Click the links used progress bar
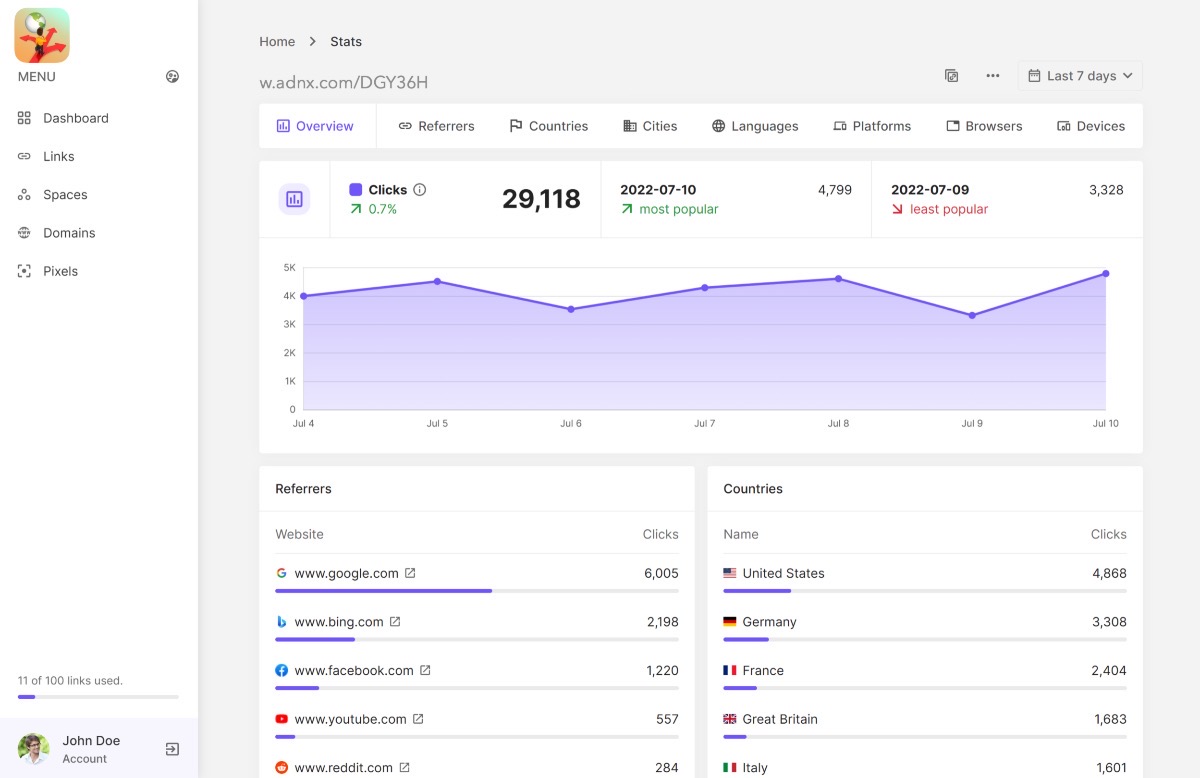Viewport: 1200px width, 778px height. coord(98,697)
